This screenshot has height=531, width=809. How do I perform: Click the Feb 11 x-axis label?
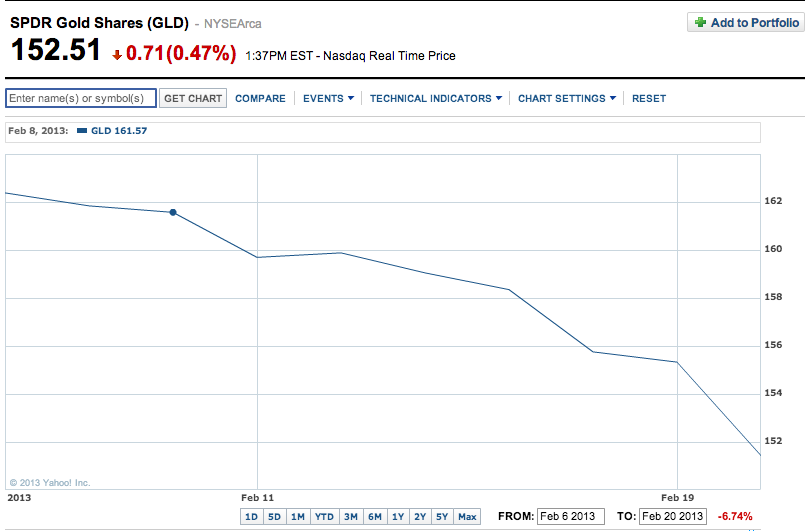pos(257,497)
